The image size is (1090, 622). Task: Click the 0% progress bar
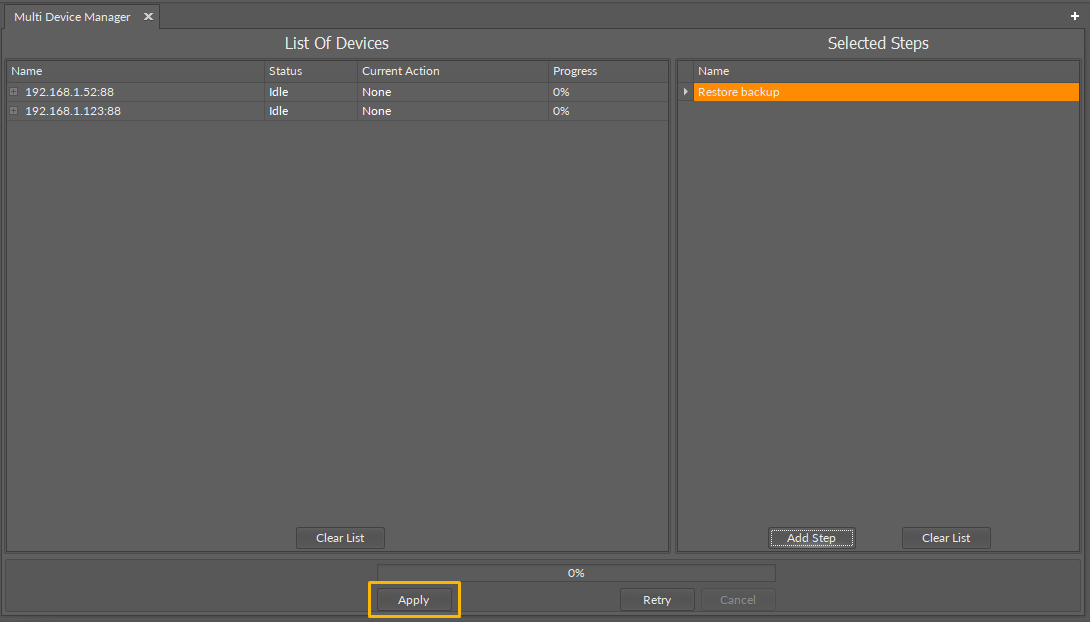click(575, 572)
